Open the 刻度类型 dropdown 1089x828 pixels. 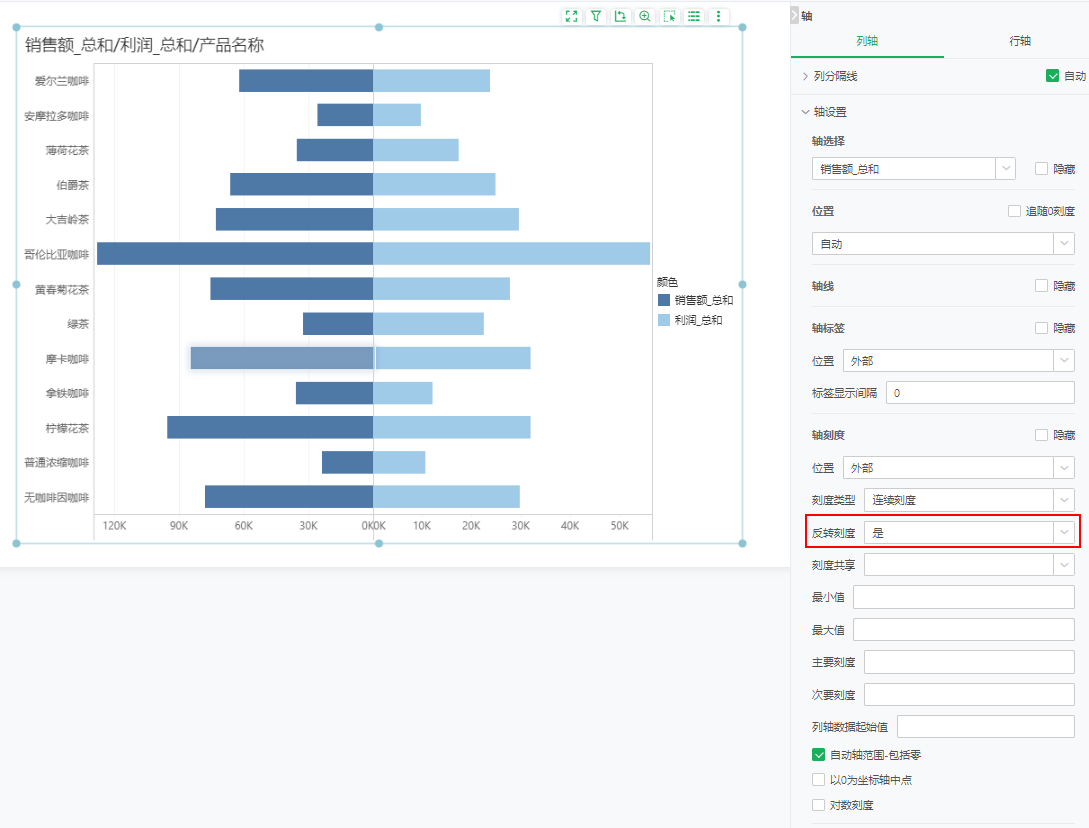coord(969,500)
